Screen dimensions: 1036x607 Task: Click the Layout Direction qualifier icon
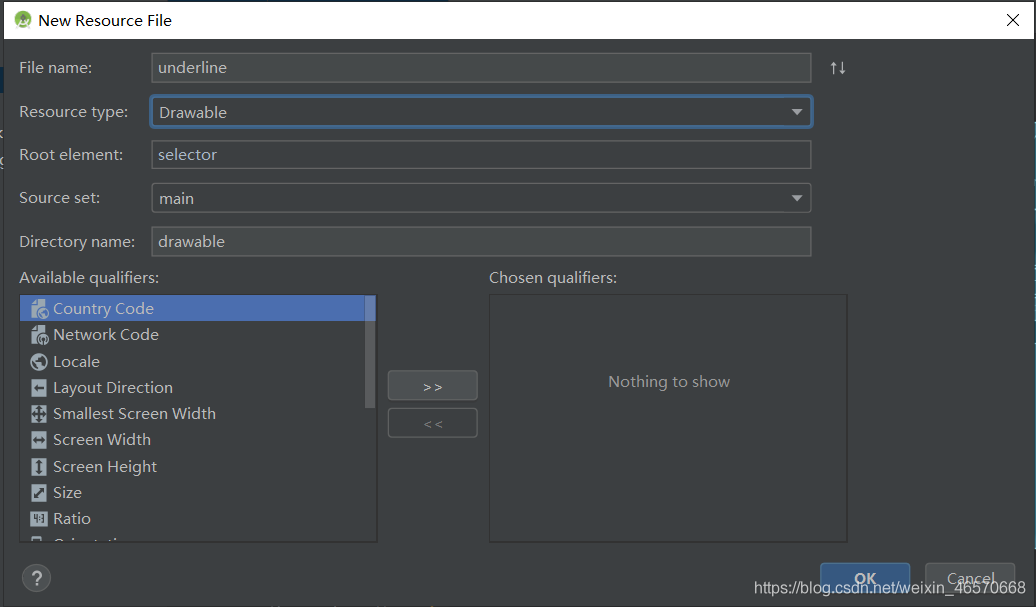click(38, 387)
